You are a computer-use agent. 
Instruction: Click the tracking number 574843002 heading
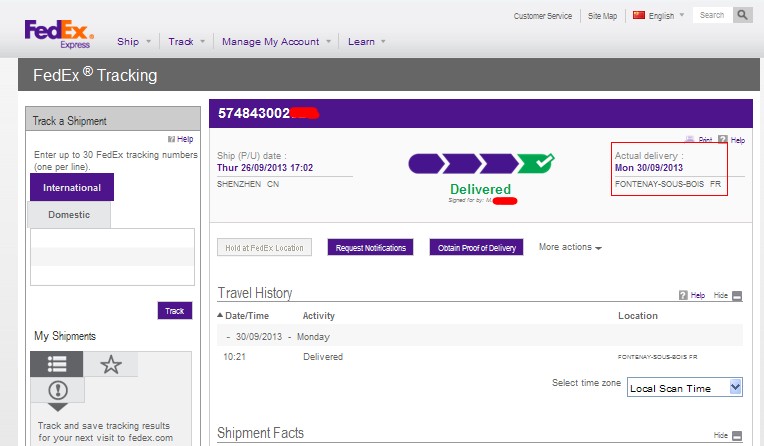(x=254, y=114)
